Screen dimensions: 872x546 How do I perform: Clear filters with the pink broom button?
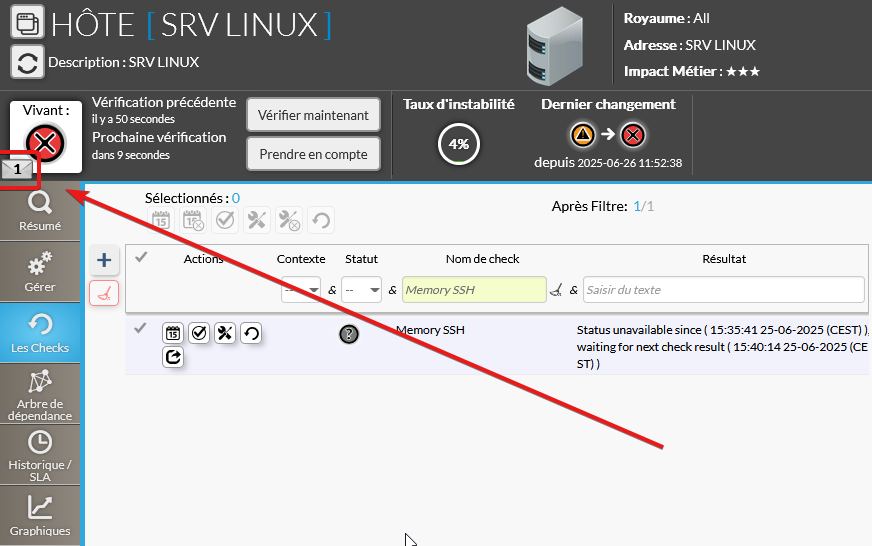tap(105, 292)
